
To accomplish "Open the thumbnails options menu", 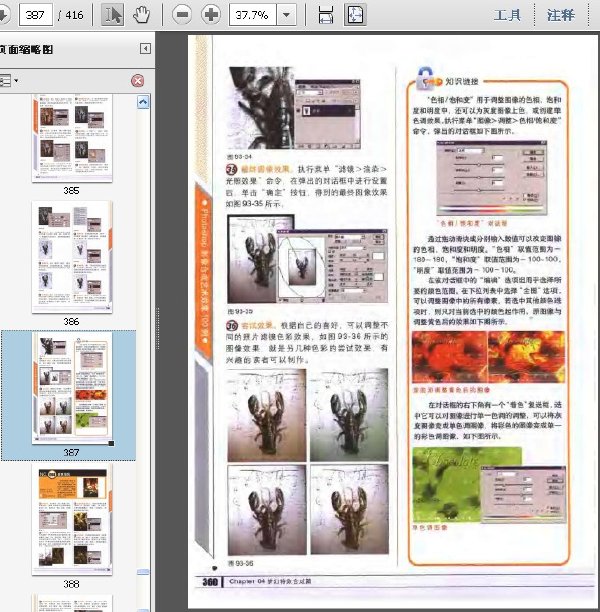I will tap(9, 81).
